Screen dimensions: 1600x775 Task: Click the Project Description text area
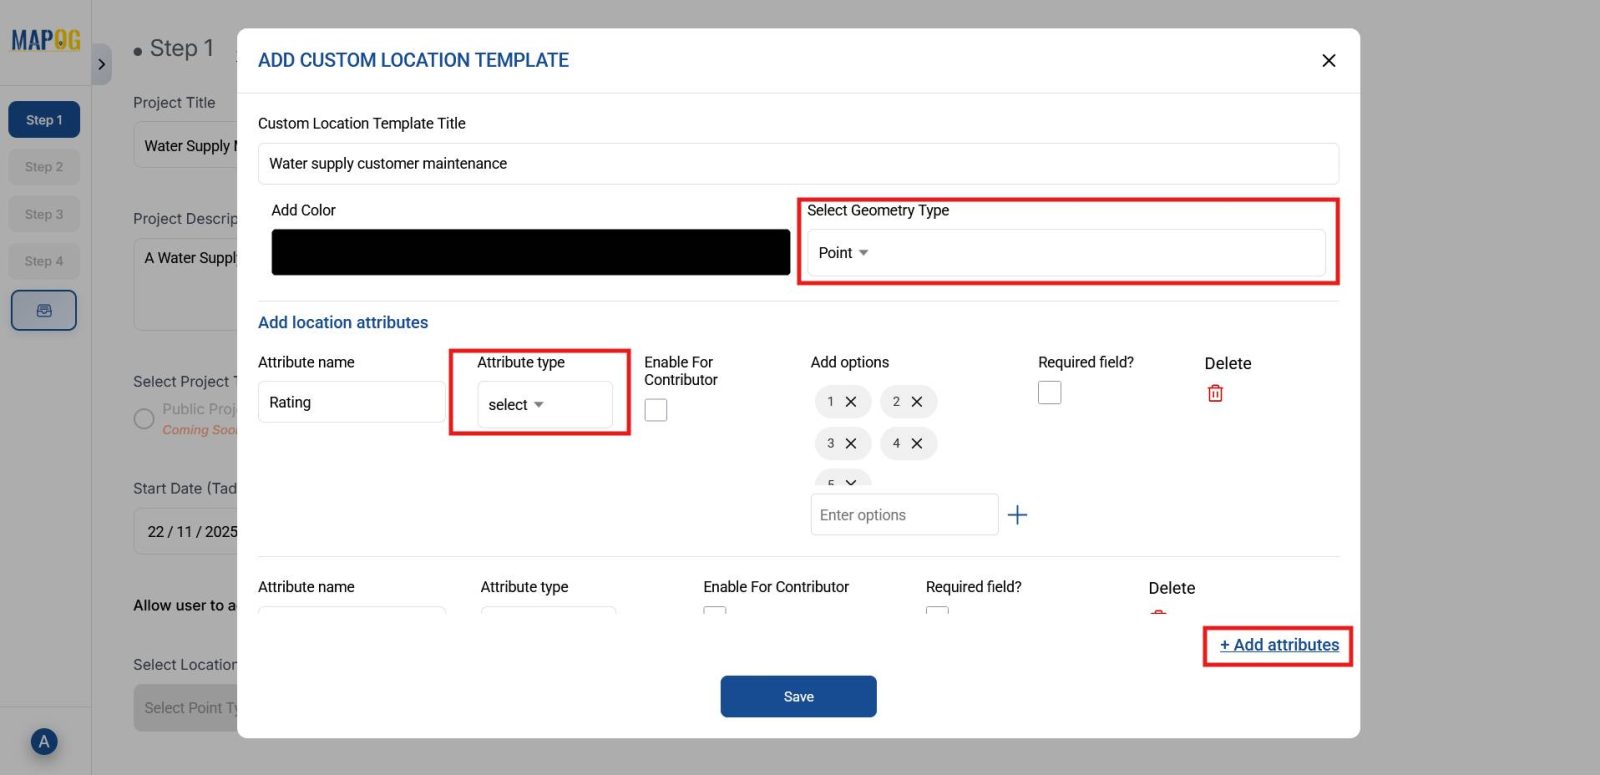click(x=186, y=284)
